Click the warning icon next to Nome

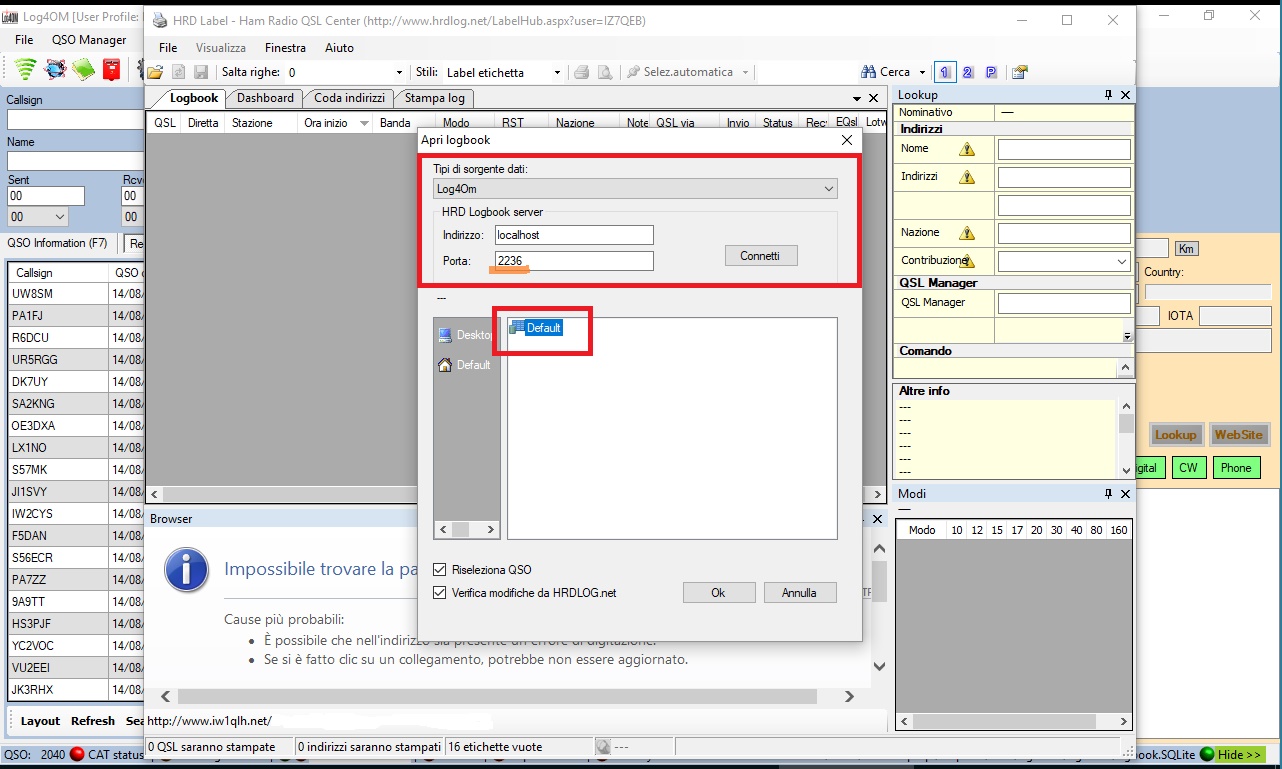click(x=967, y=149)
